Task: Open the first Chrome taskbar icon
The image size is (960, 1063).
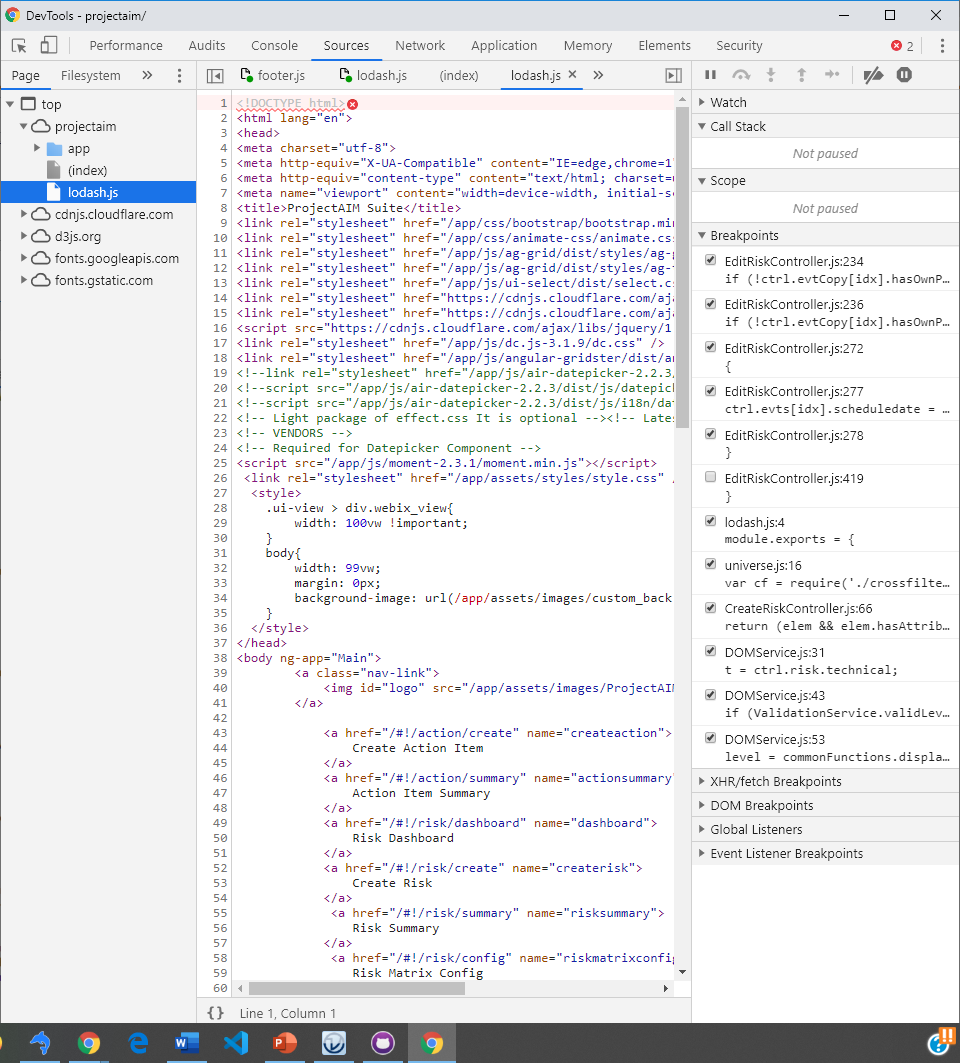Action: click(x=88, y=1043)
